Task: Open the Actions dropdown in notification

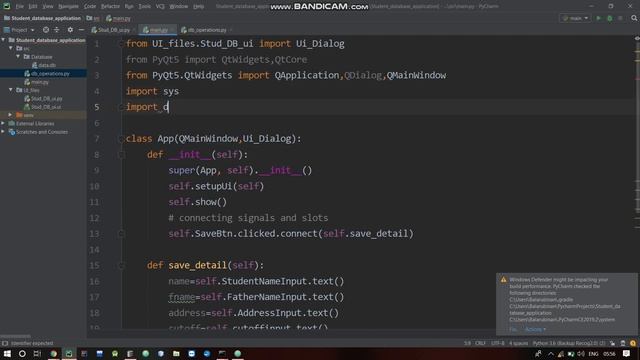Action: pos(535,329)
